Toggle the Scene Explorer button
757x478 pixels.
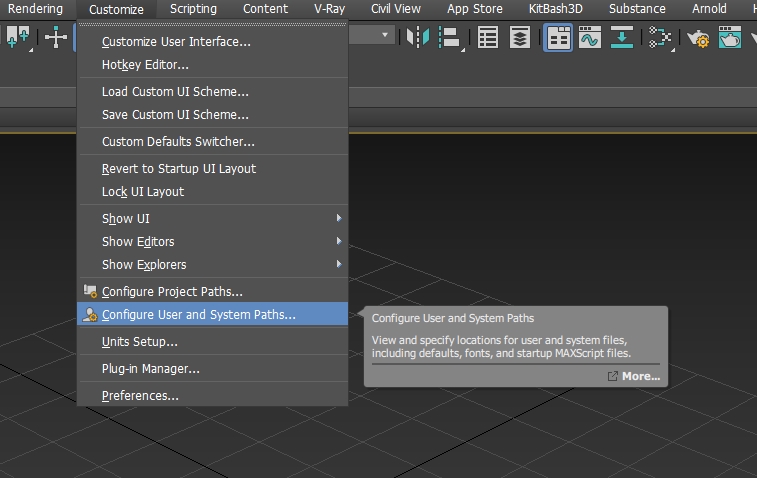pyautogui.click(x=488, y=38)
